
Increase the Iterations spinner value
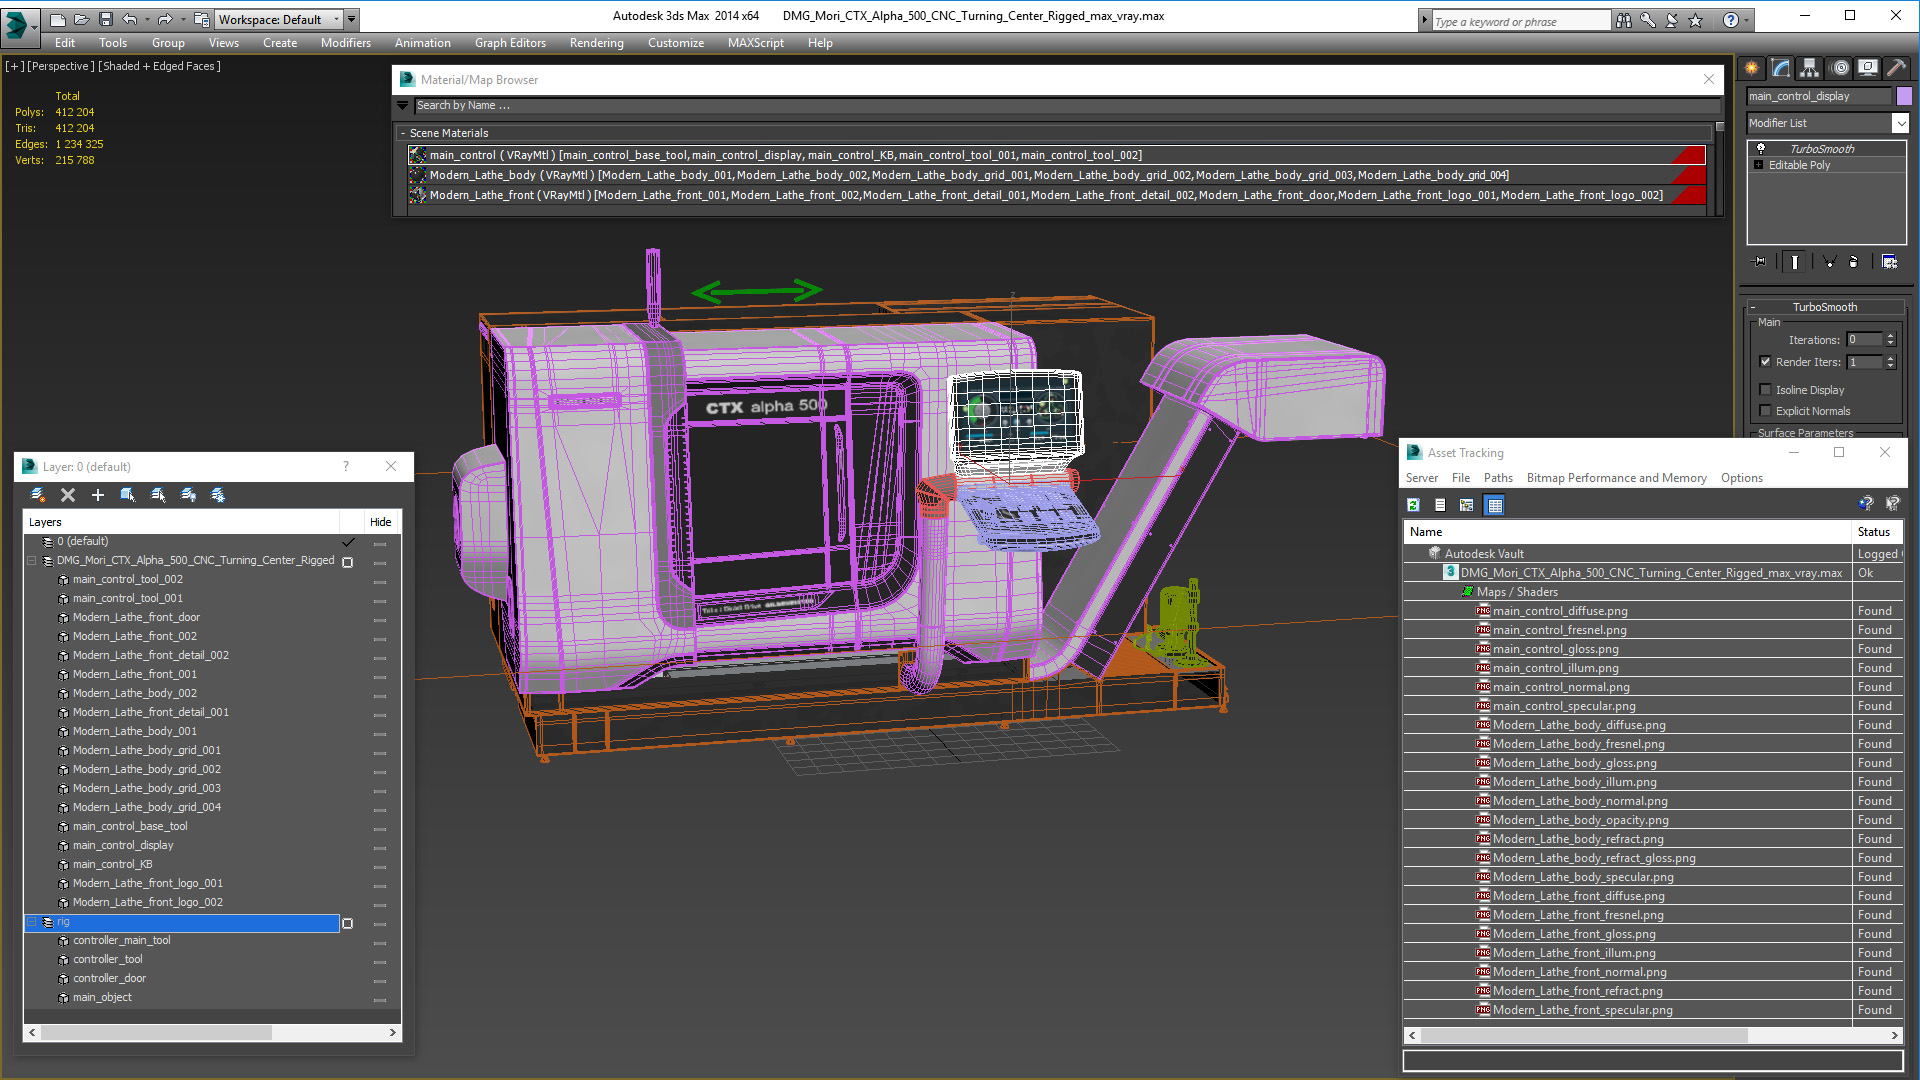(1890, 336)
